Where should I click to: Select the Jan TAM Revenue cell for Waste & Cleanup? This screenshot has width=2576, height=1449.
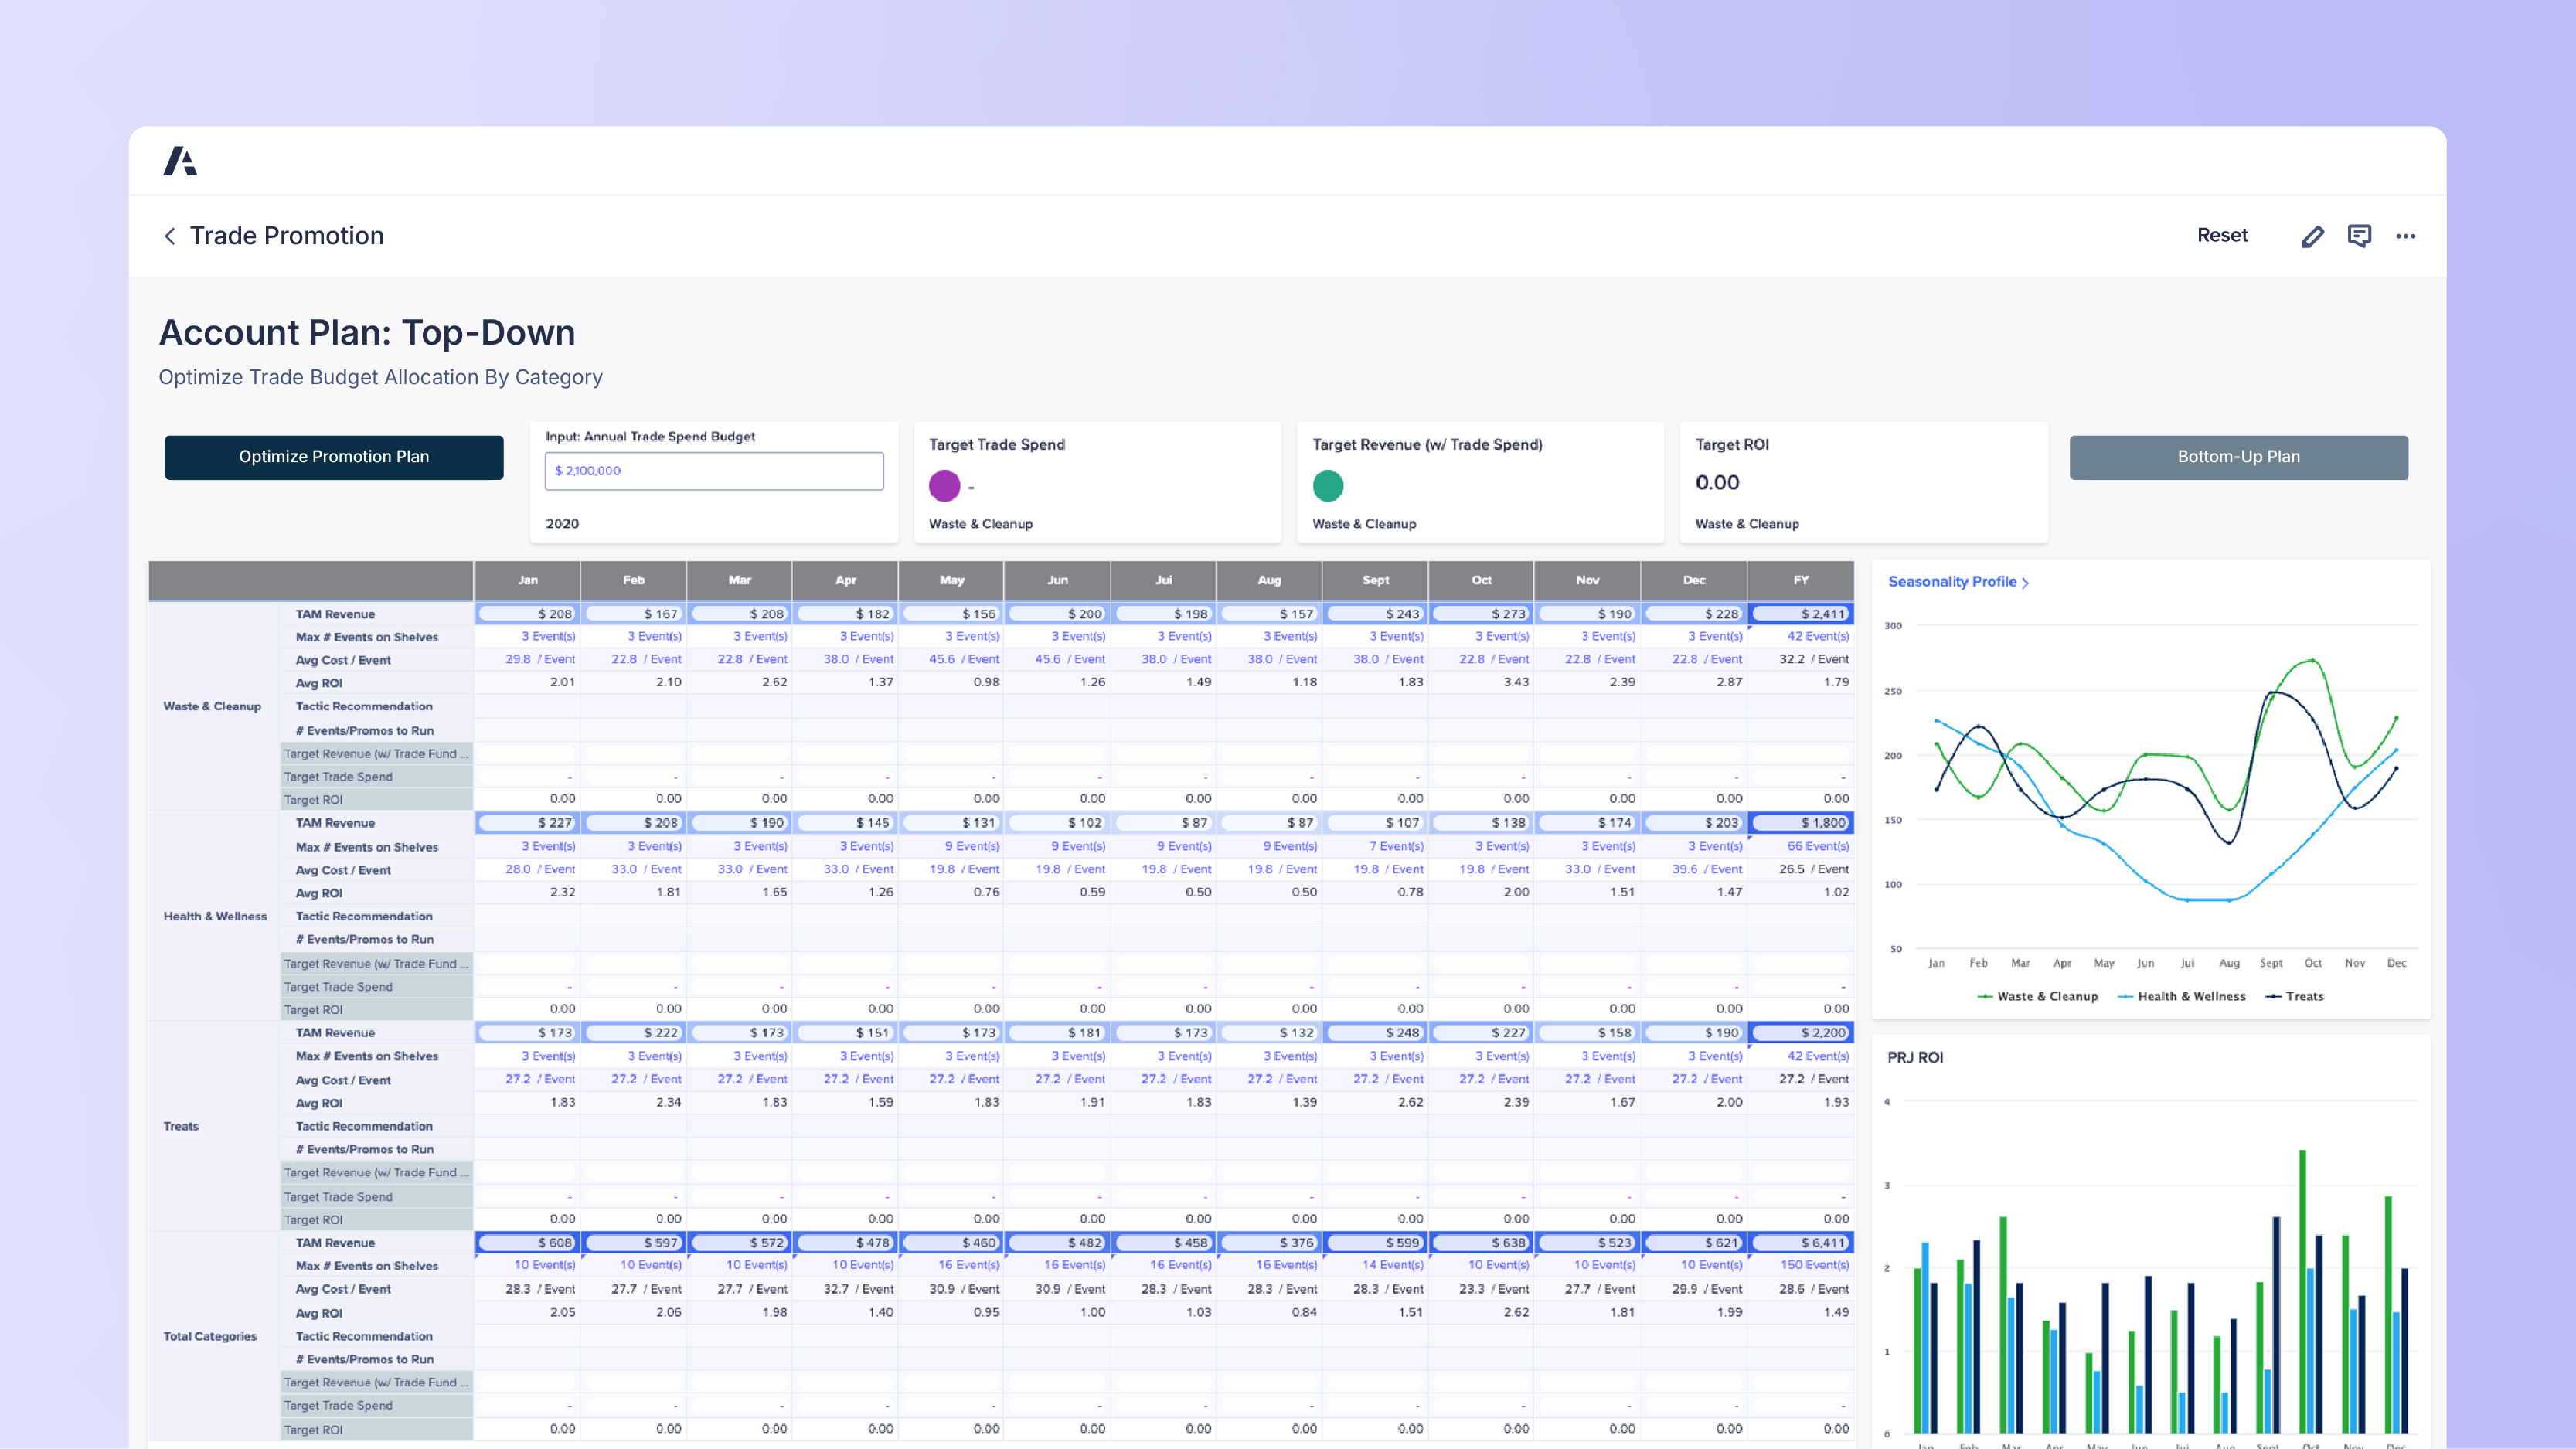[528, 613]
